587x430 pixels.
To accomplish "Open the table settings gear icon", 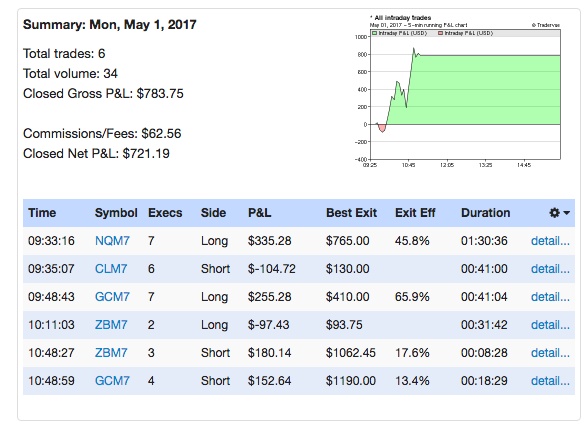I will pos(554,213).
